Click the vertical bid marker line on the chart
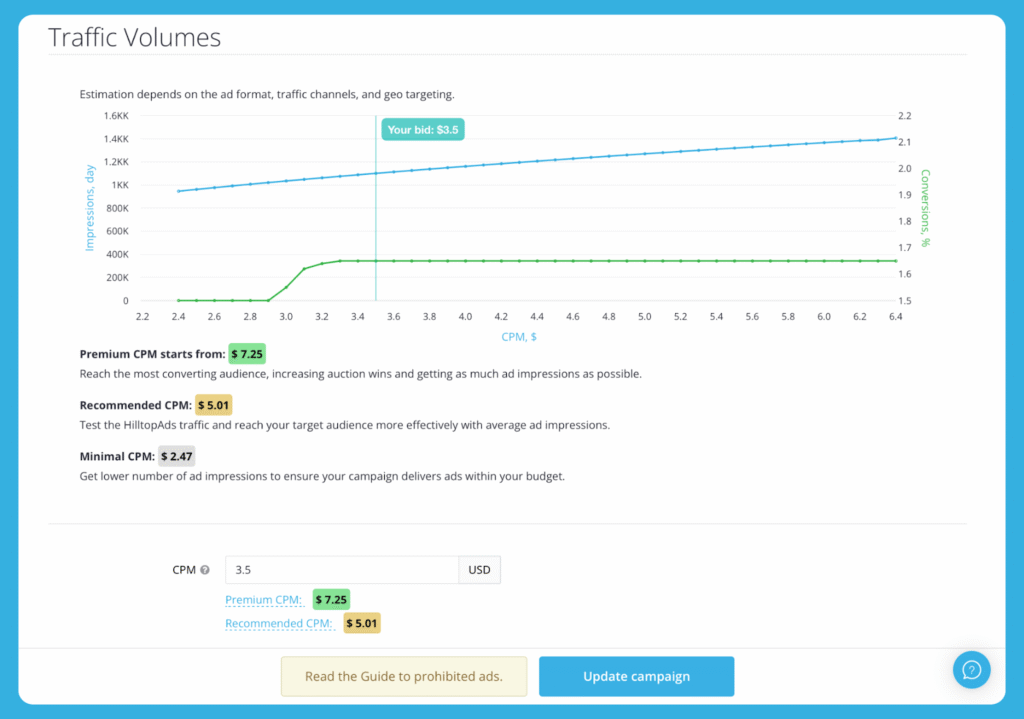 tap(376, 220)
